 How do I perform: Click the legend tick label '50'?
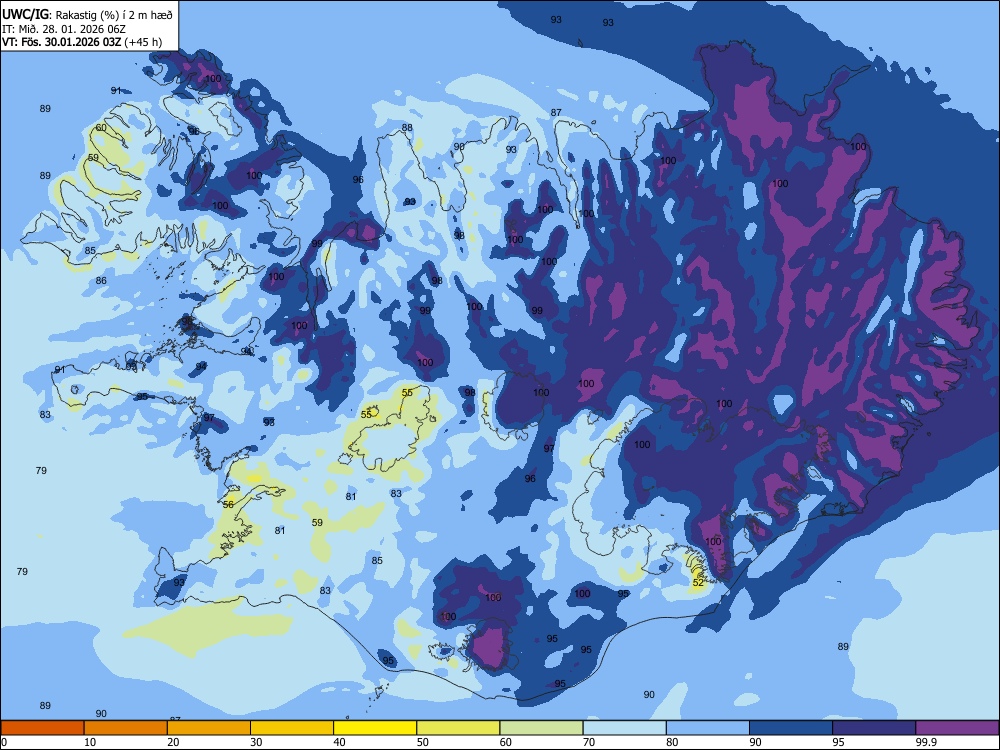click(422, 742)
